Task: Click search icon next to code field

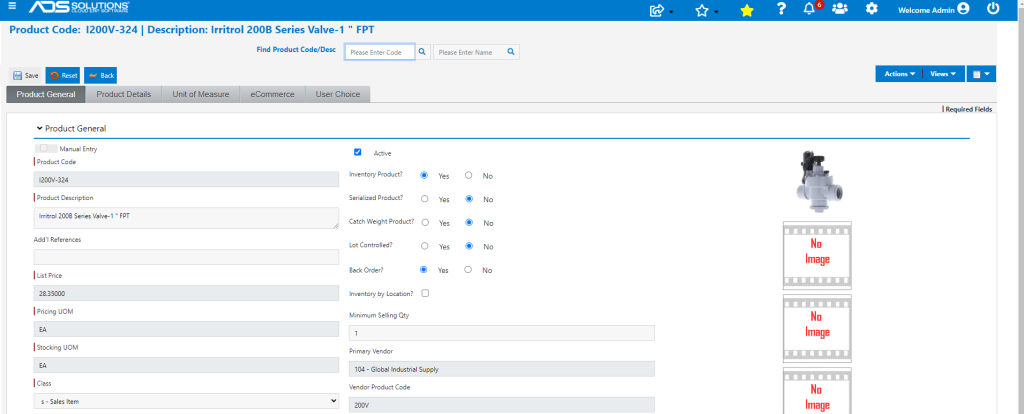Action: [423, 52]
